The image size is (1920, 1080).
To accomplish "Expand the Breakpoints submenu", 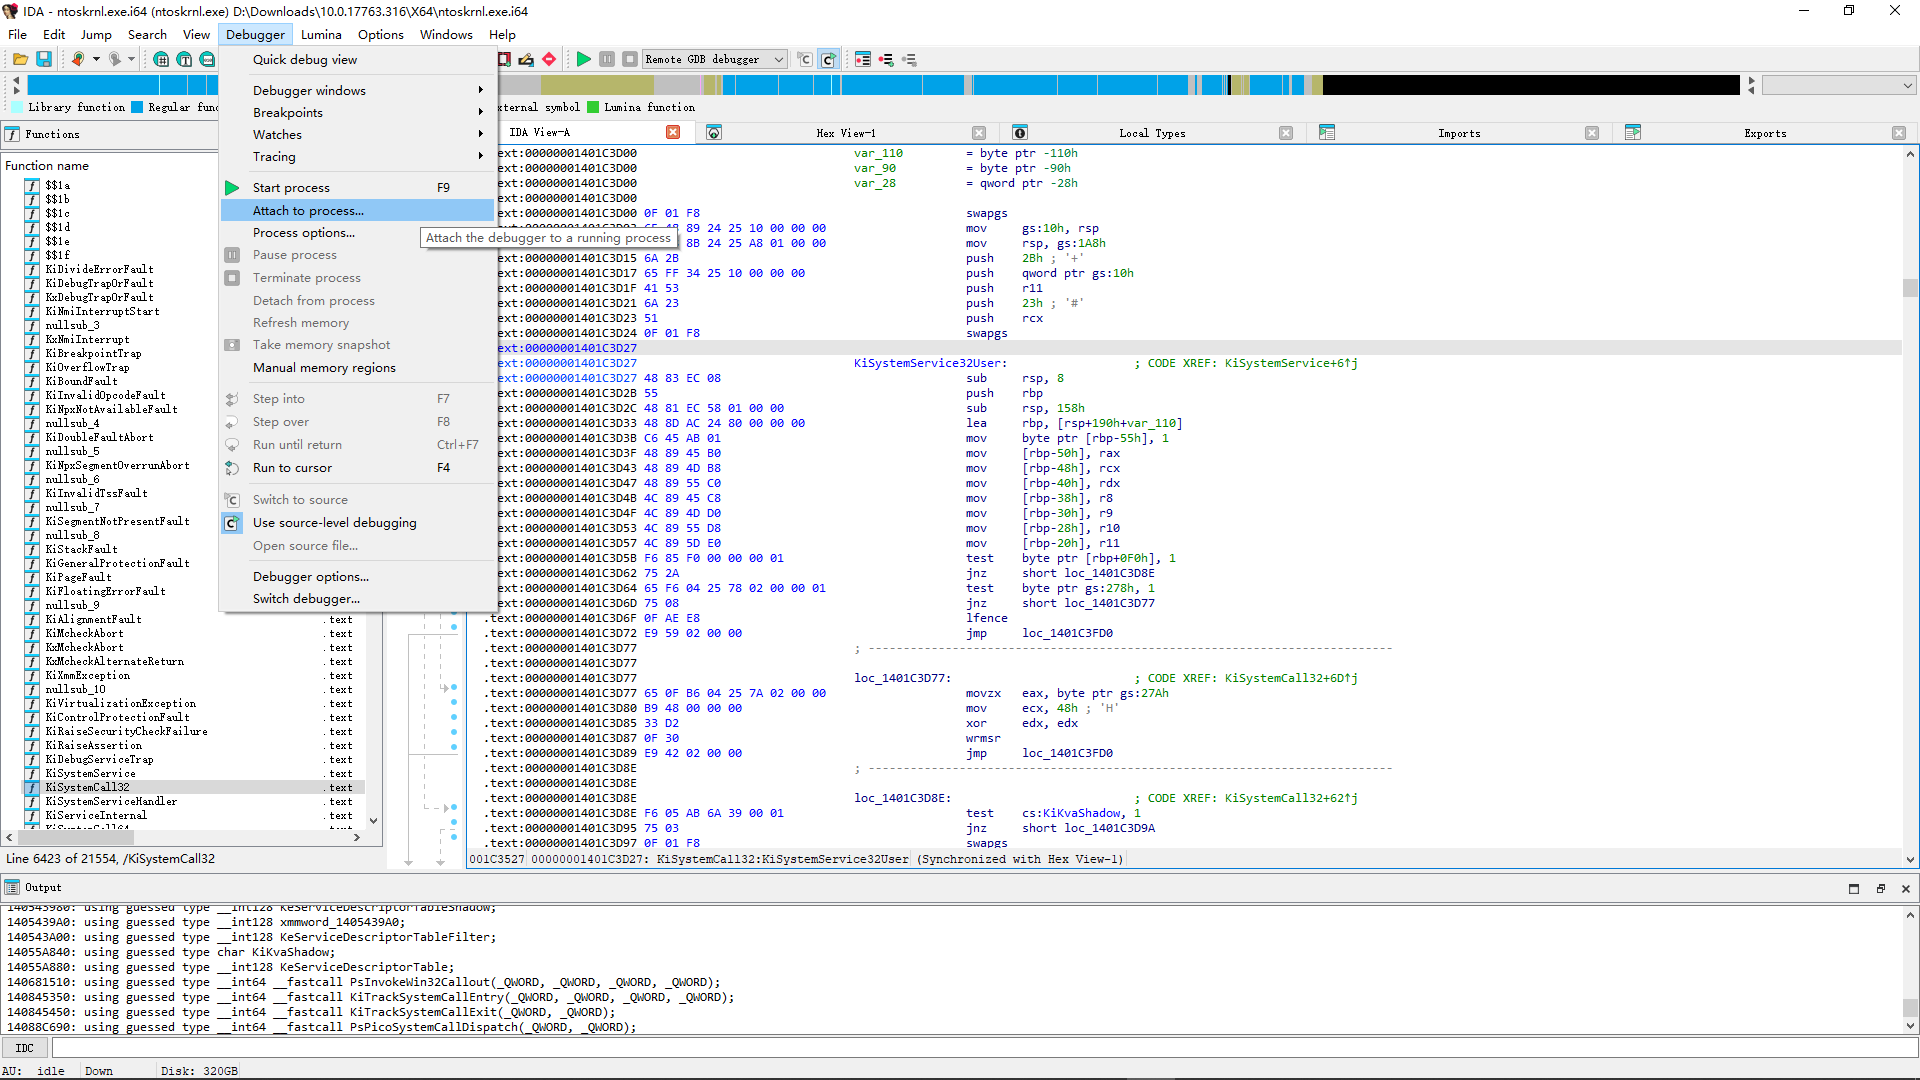I will coord(288,113).
